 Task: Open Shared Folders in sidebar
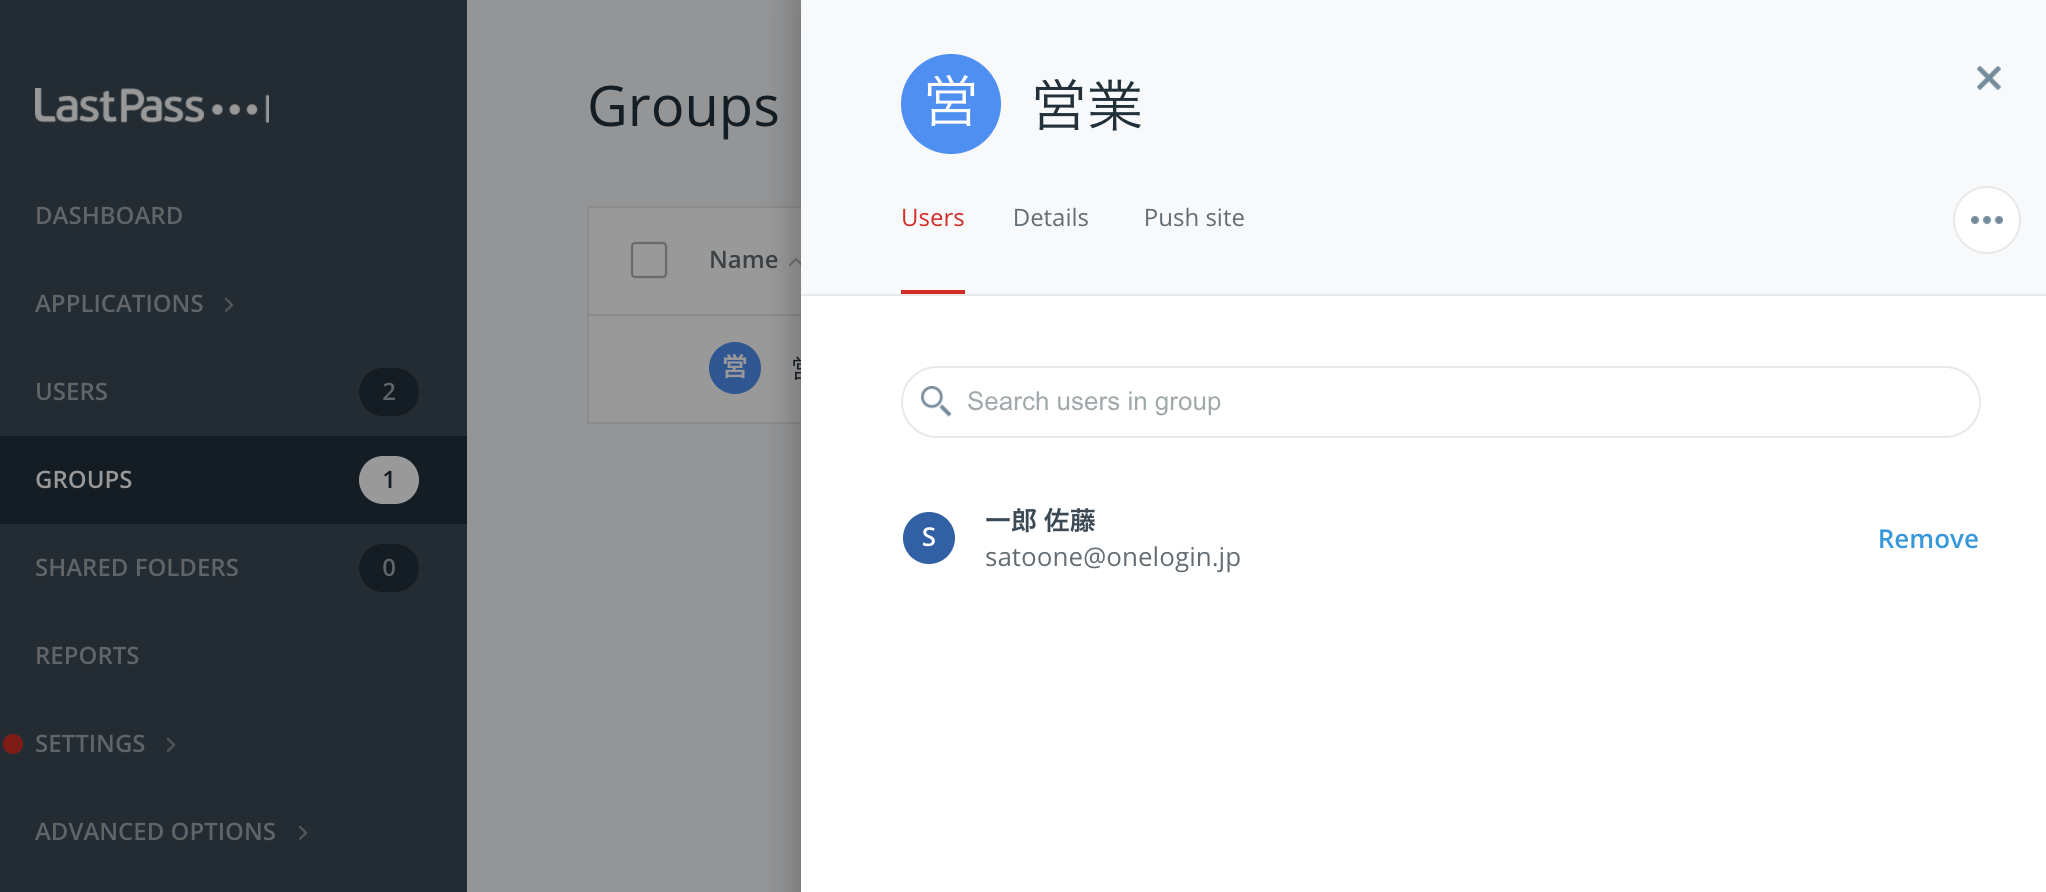coord(137,568)
